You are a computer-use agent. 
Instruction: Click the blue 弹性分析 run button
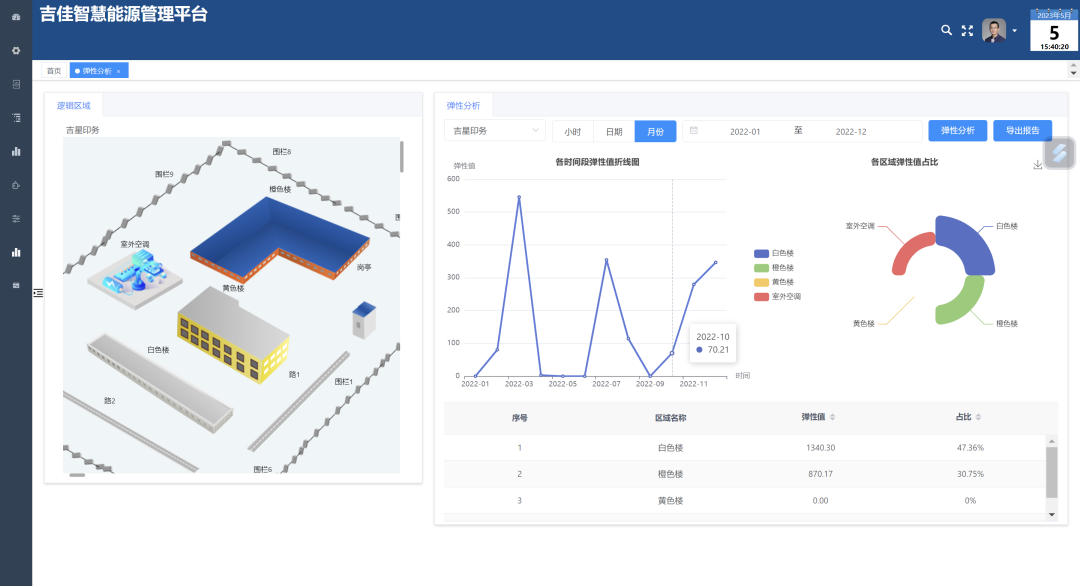point(958,131)
